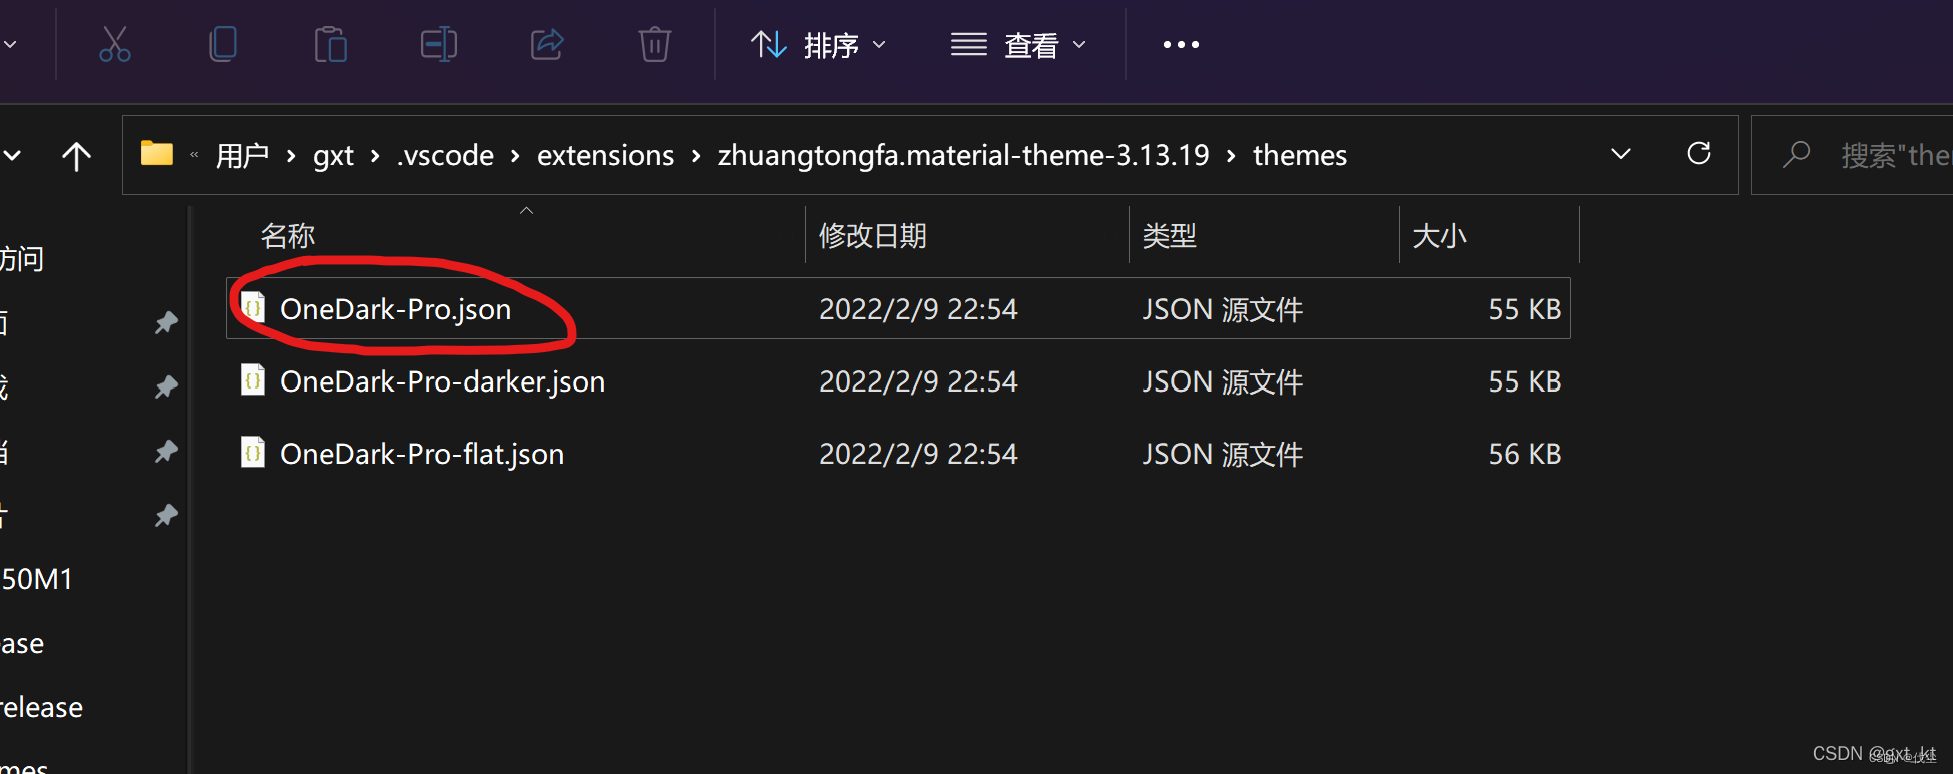Expand the address bar dropdown chevron

click(1620, 154)
